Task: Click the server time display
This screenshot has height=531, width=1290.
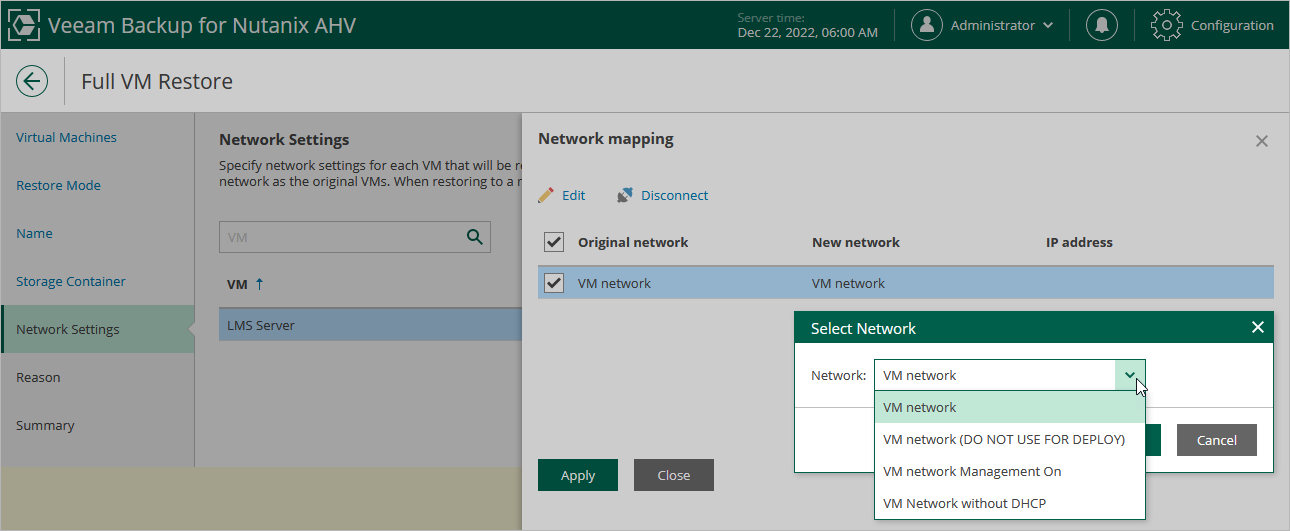Action: [x=808, y=25]
